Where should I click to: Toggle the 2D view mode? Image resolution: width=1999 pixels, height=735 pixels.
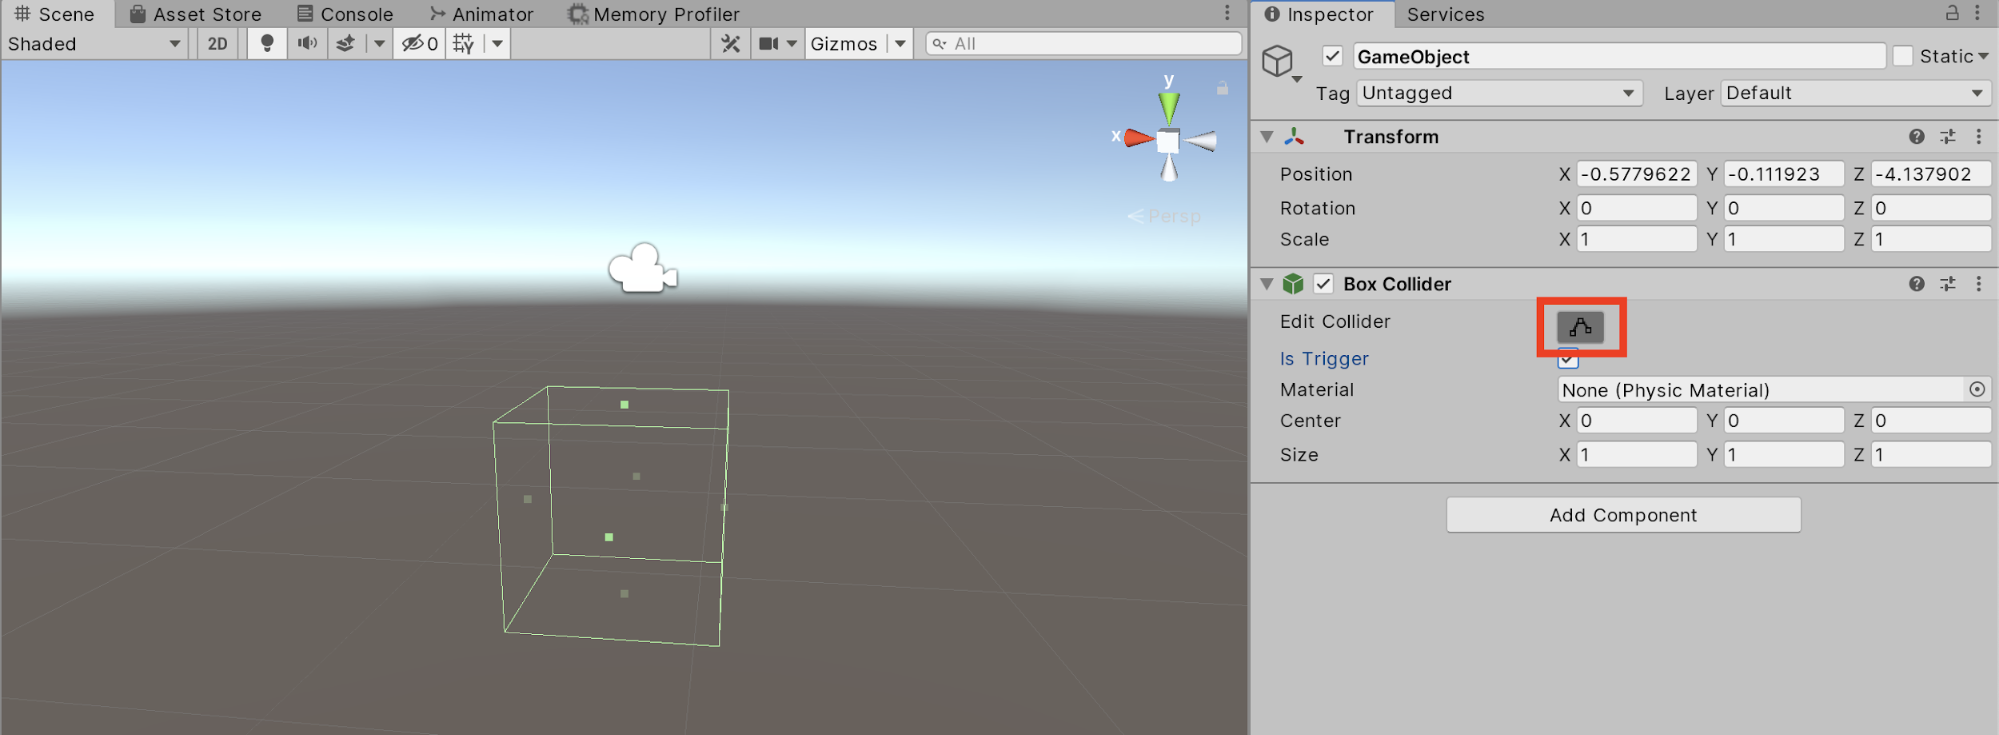click(x=217, y=43)
